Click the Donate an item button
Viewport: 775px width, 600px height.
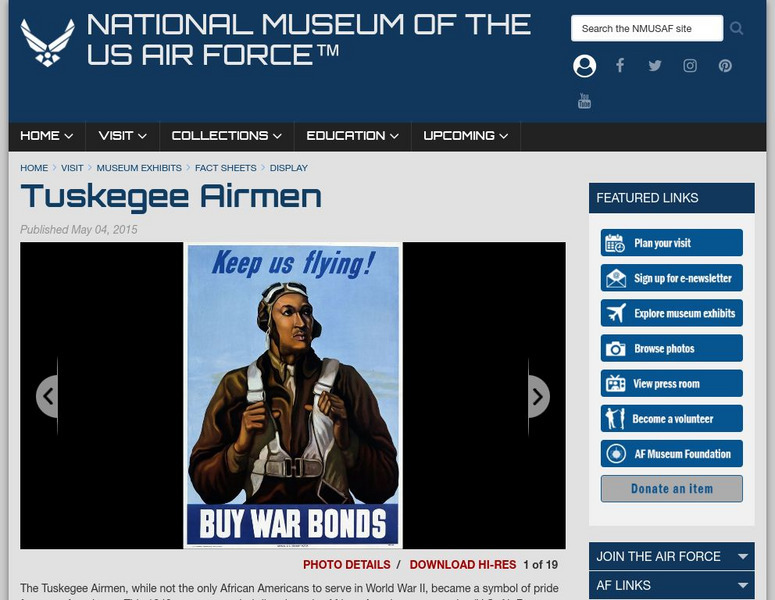coord(671,489)
